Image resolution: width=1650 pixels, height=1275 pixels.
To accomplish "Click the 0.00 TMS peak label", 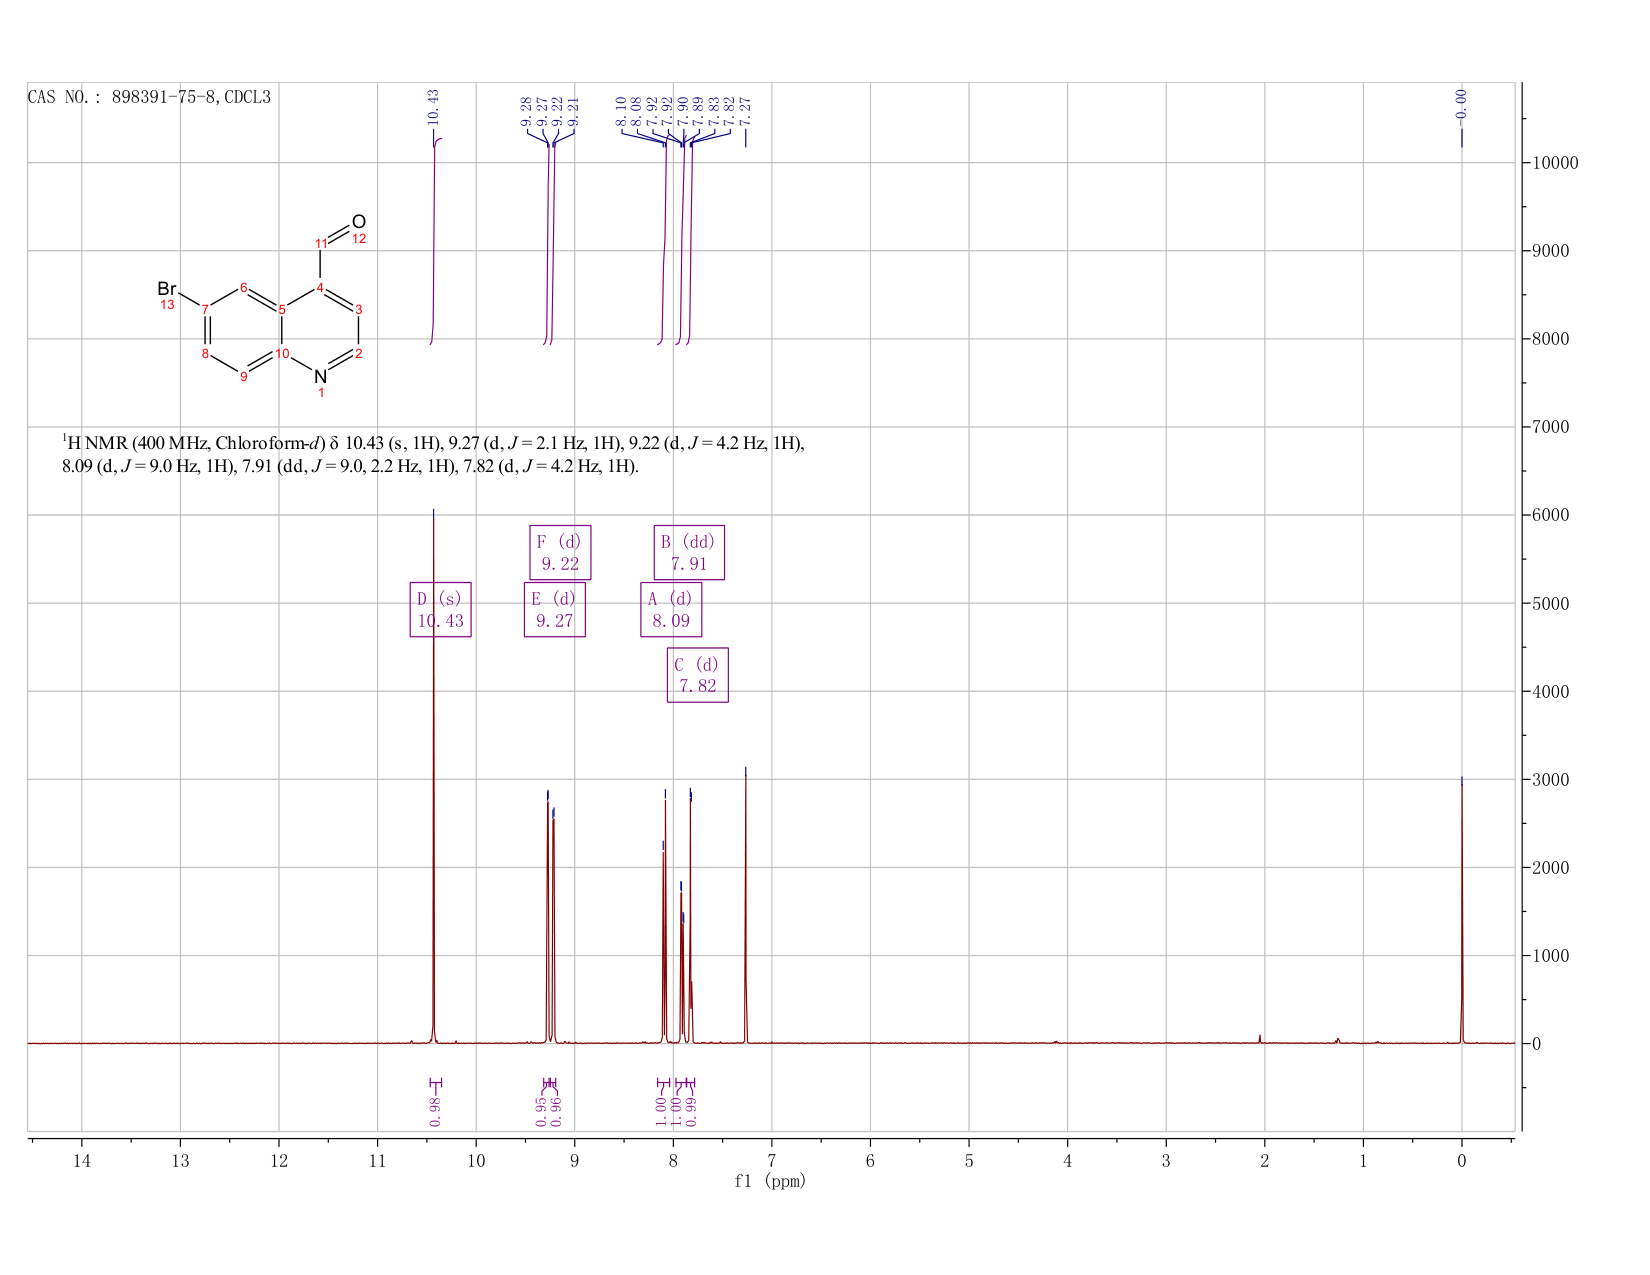I will (1461, 104).
